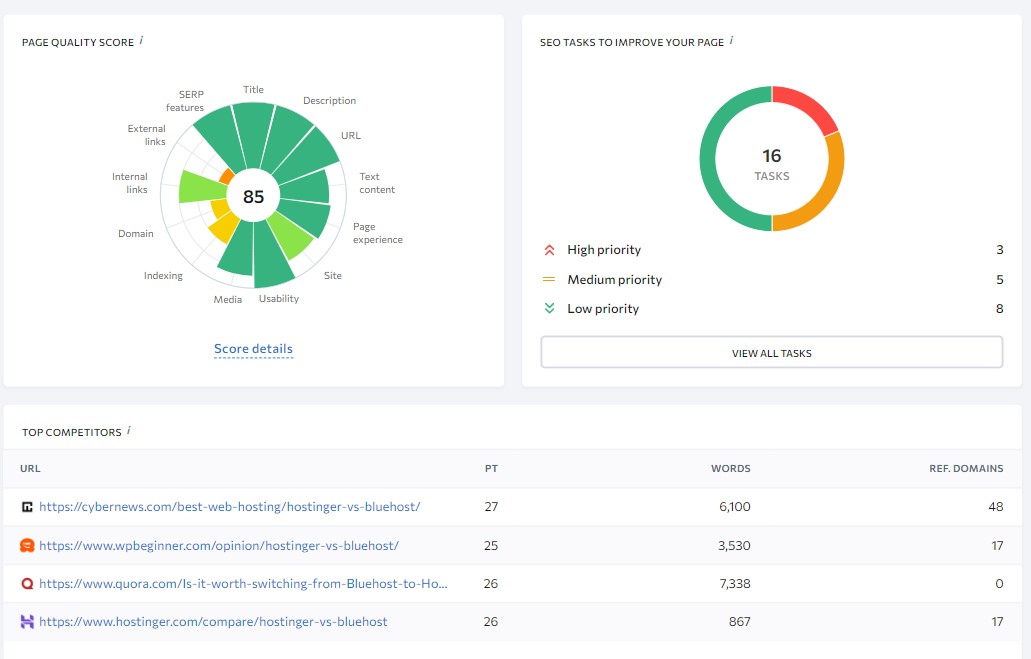1031x659 pixels.
Task: Click the High priority red arrows icon
Action: 550,250
